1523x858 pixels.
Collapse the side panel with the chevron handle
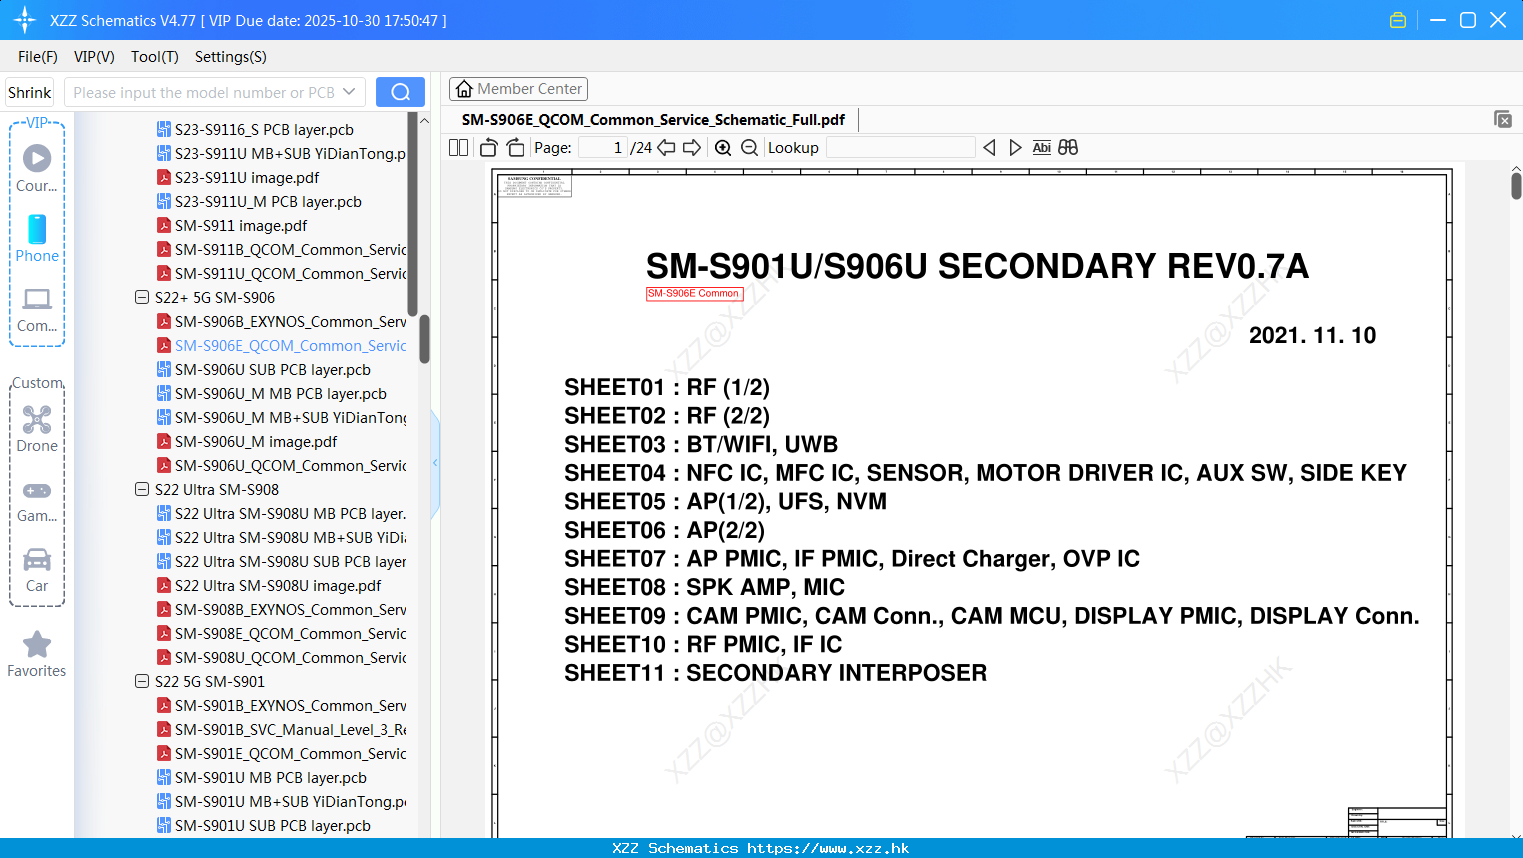click(435, 463)
